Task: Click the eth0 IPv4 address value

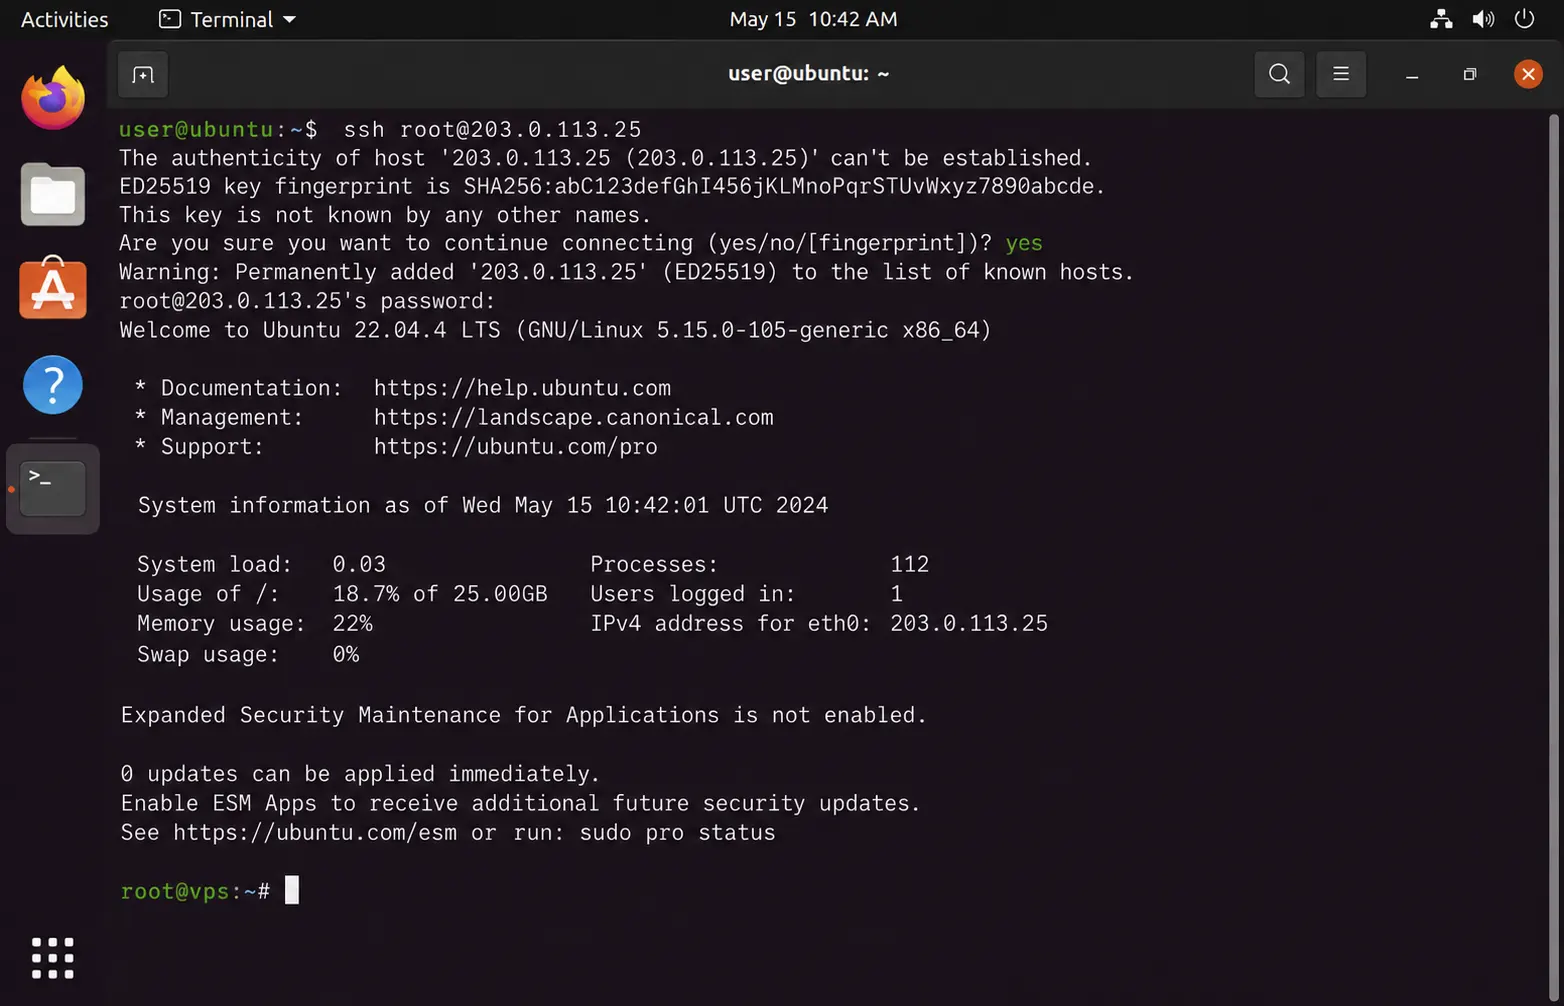Action: [969, 624]
